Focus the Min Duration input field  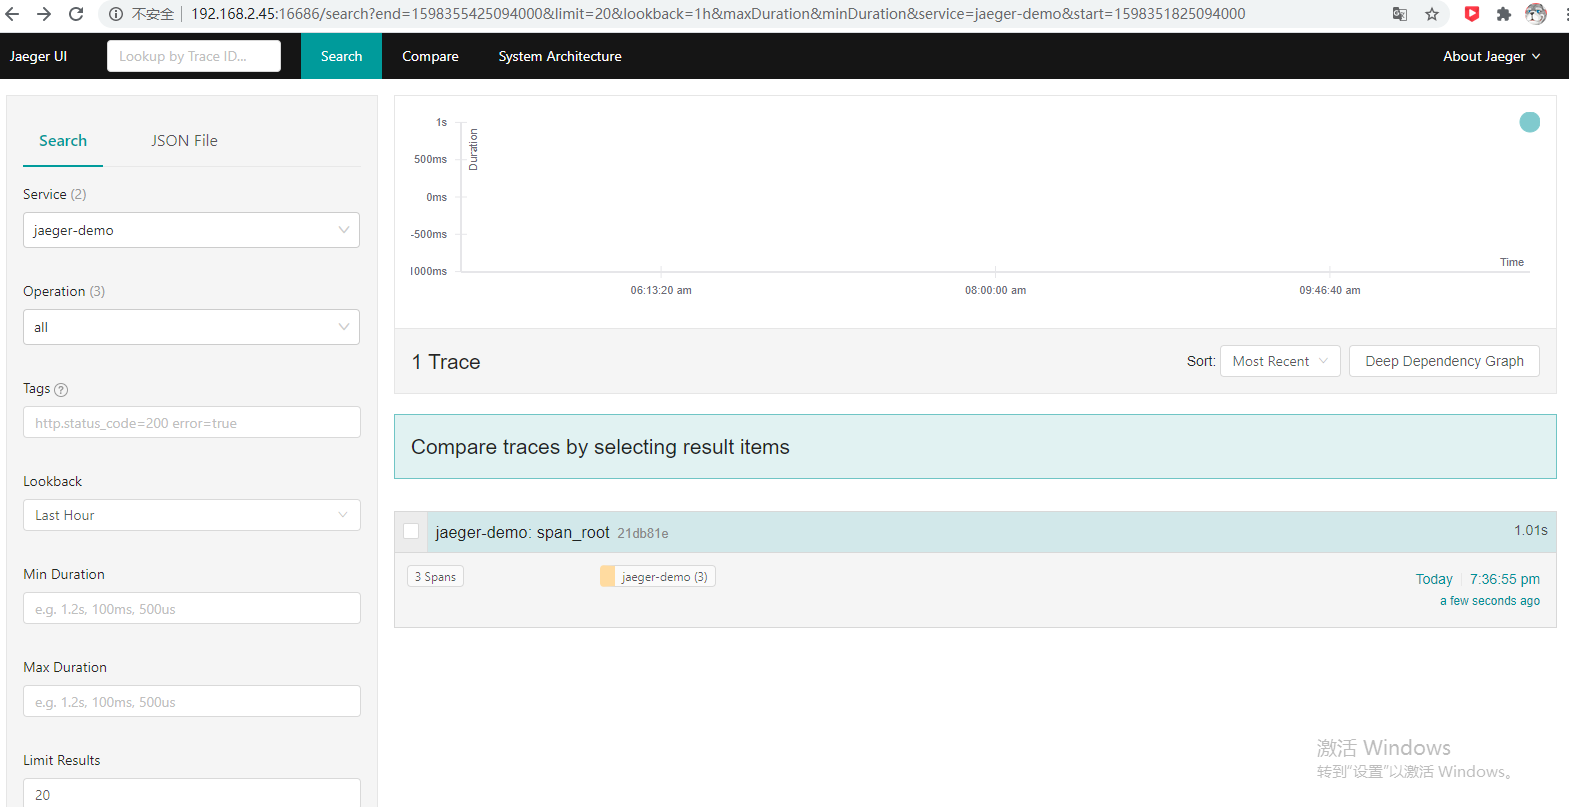(191, 608)
